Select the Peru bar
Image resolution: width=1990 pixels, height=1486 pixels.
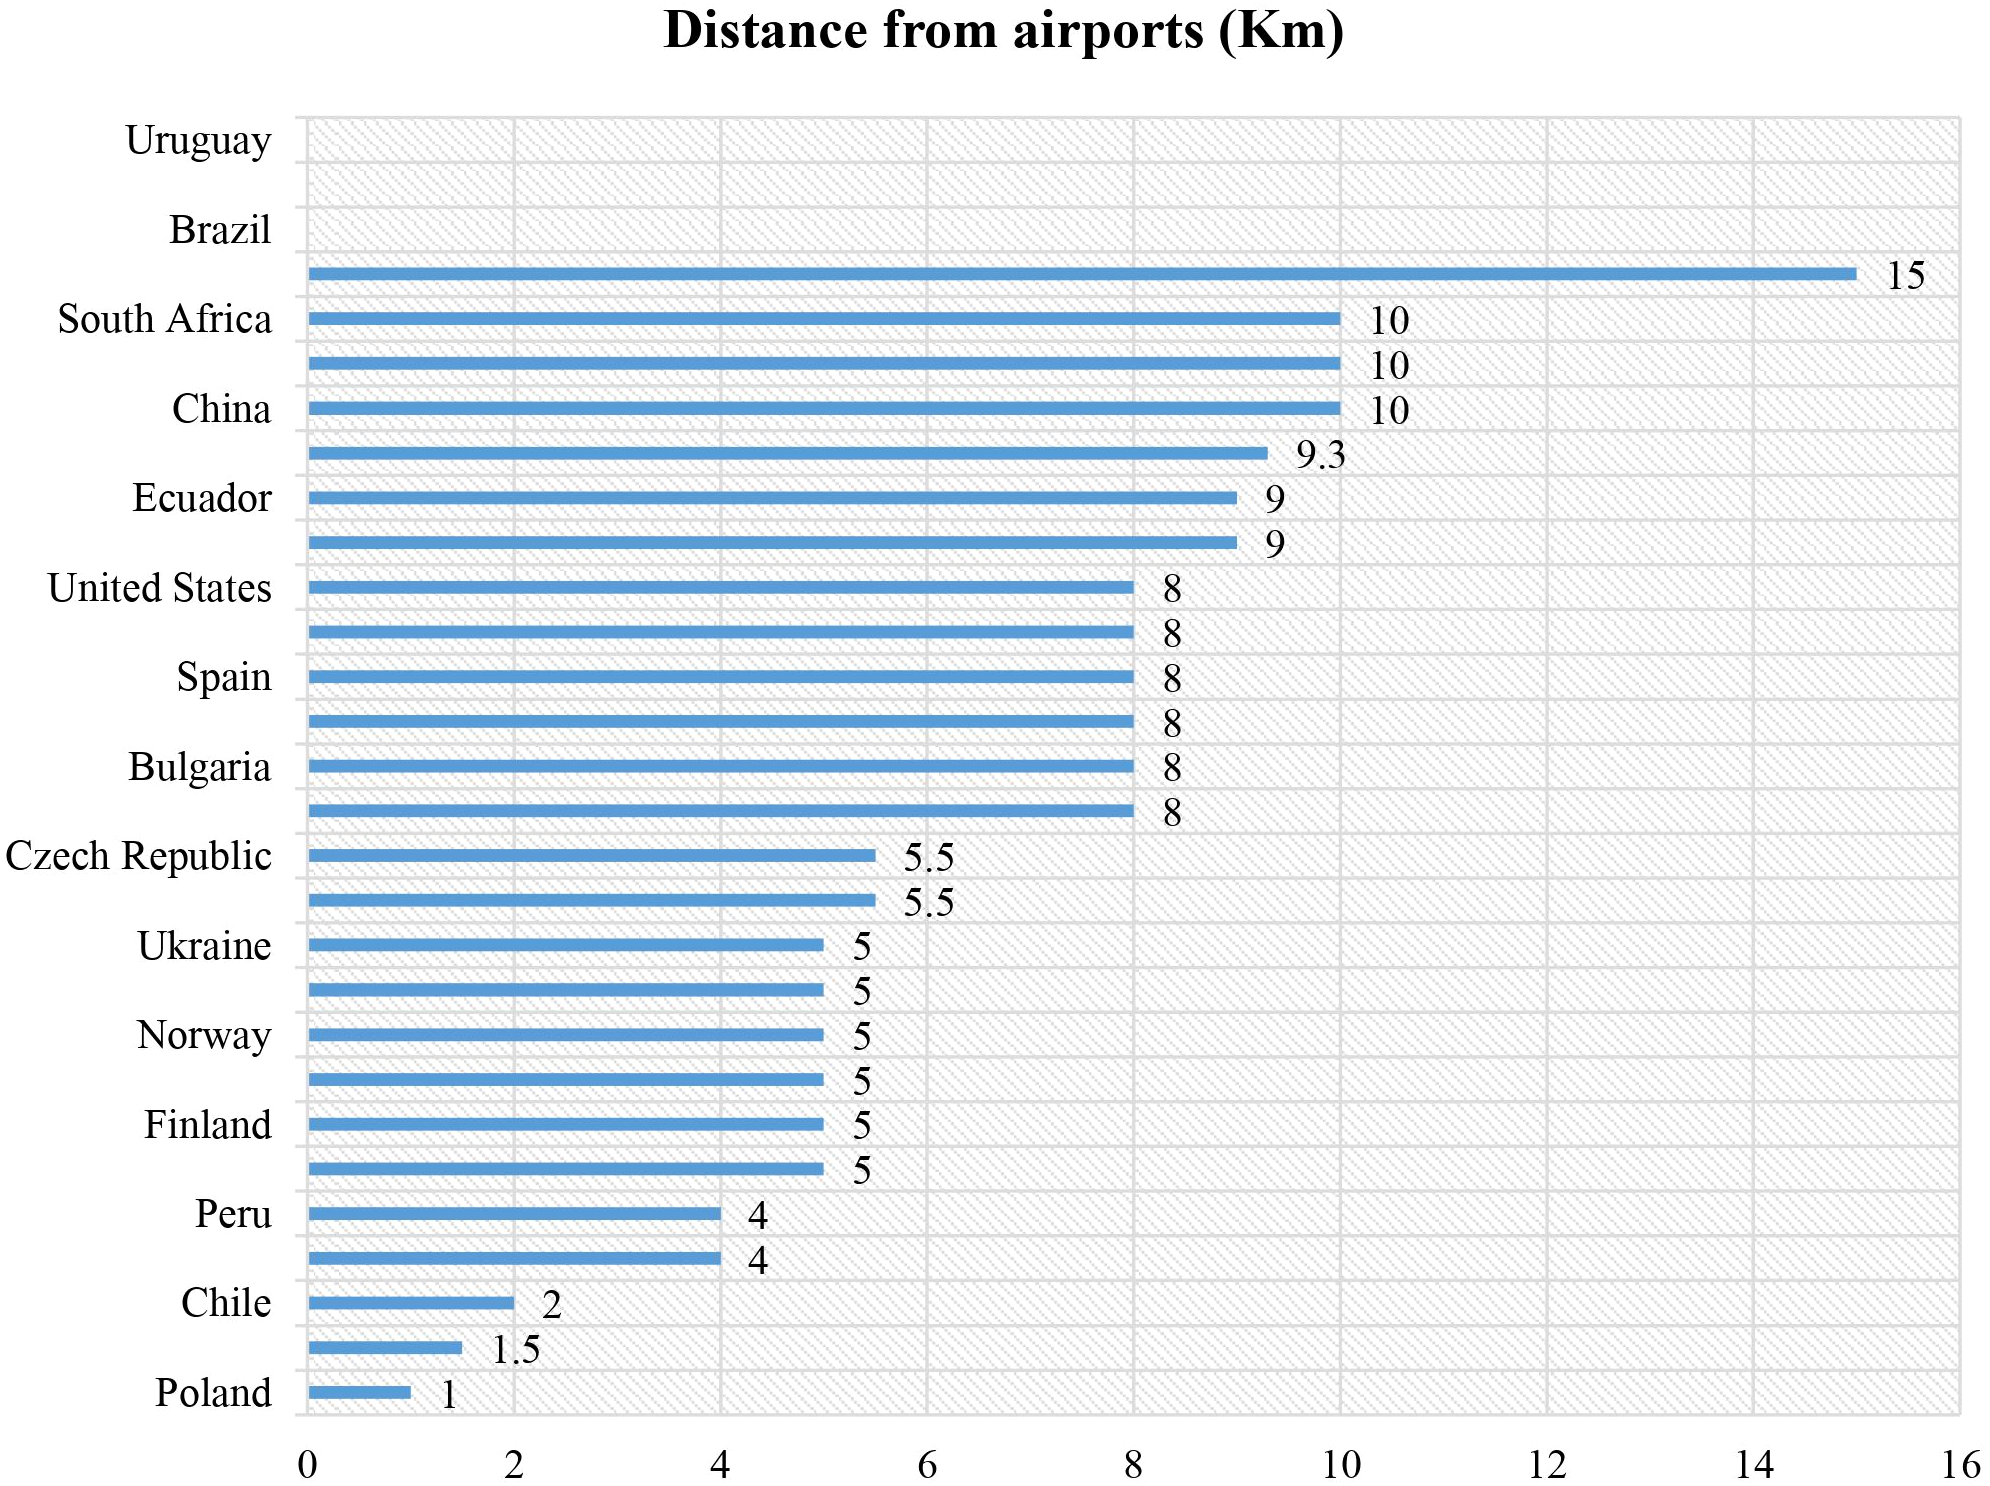[x=513, y=1214]
